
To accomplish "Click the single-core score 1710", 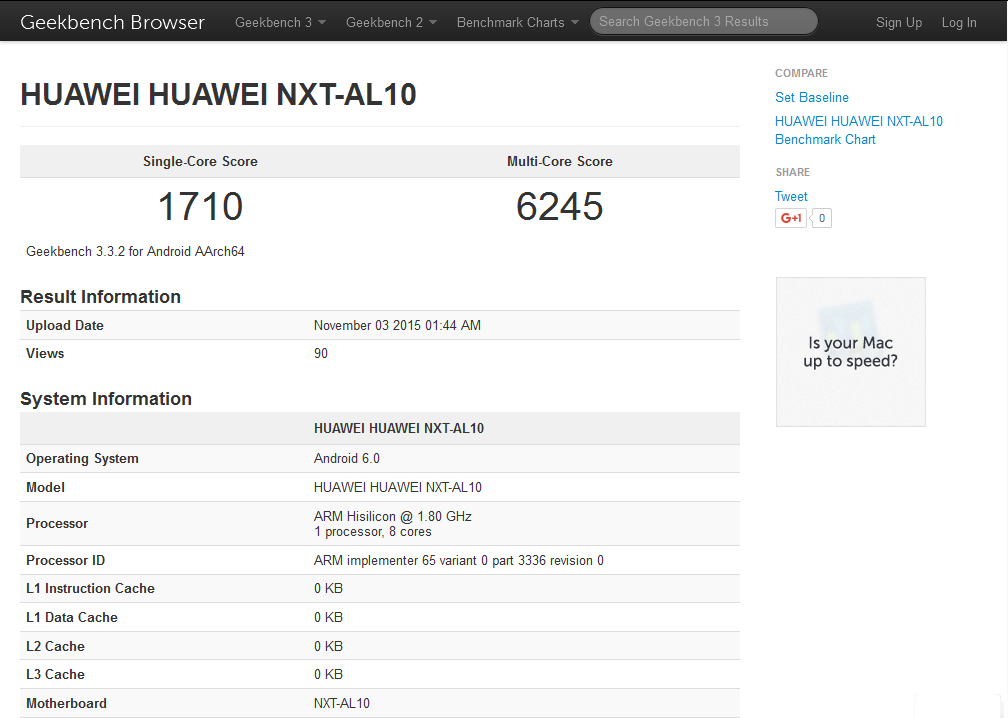I will point(200,207).
